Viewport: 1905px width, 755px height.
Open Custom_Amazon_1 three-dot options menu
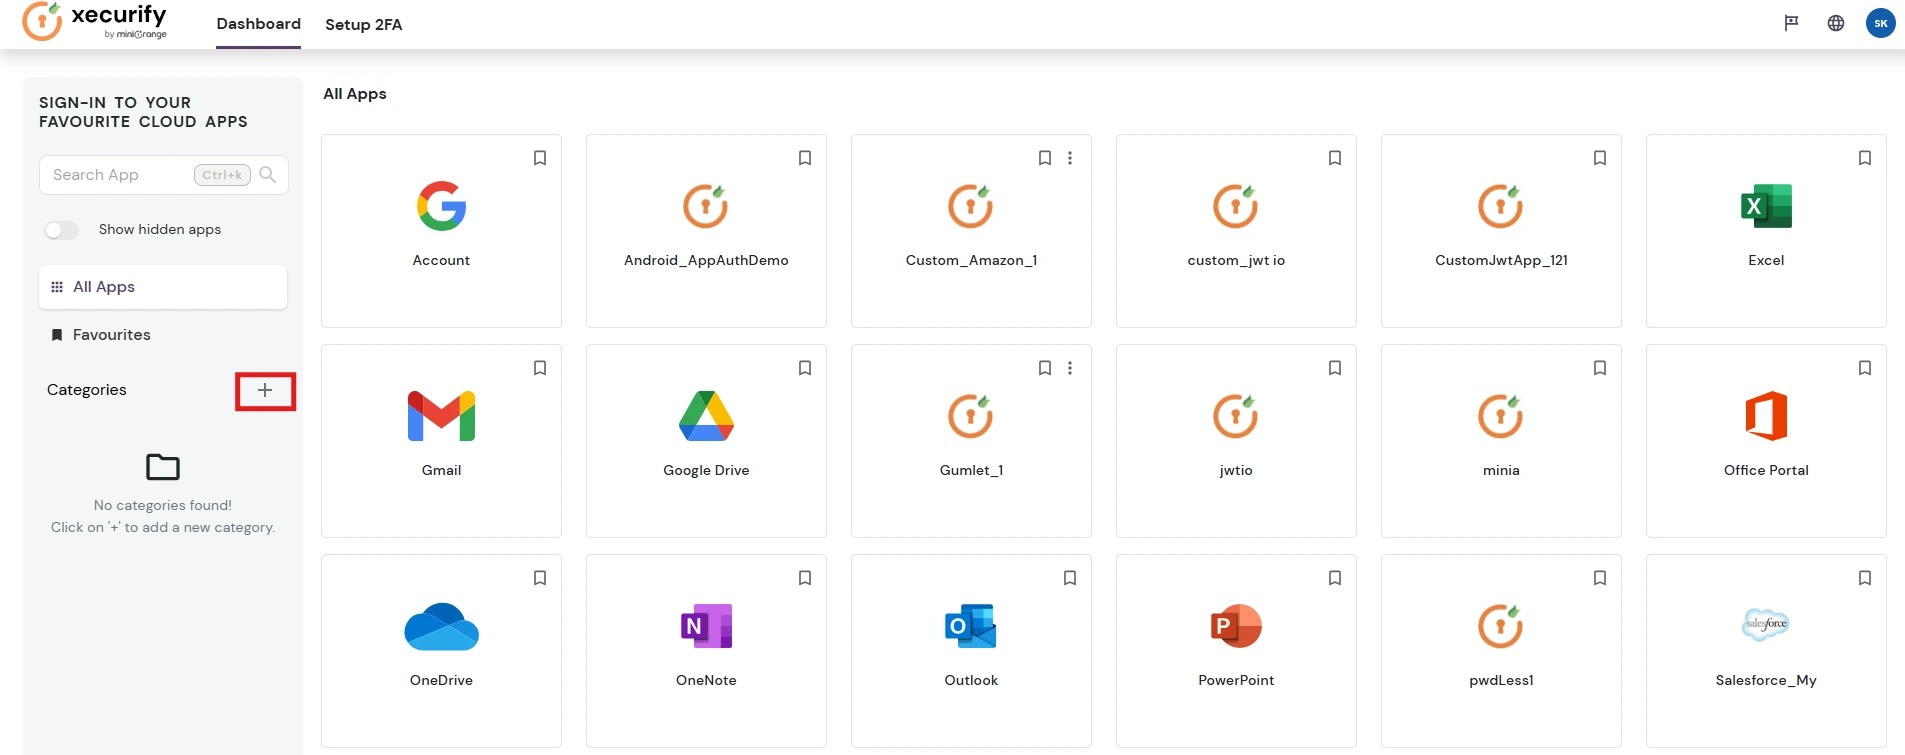[1070, 158]
